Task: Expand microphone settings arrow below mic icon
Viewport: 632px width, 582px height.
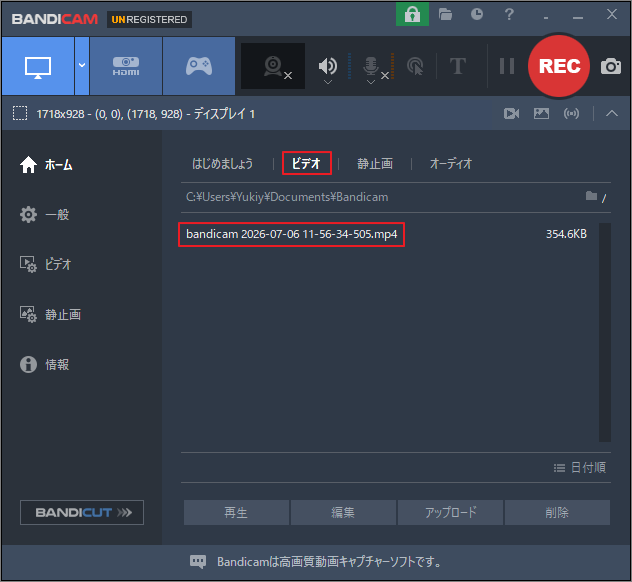Action: pos(371,82)
